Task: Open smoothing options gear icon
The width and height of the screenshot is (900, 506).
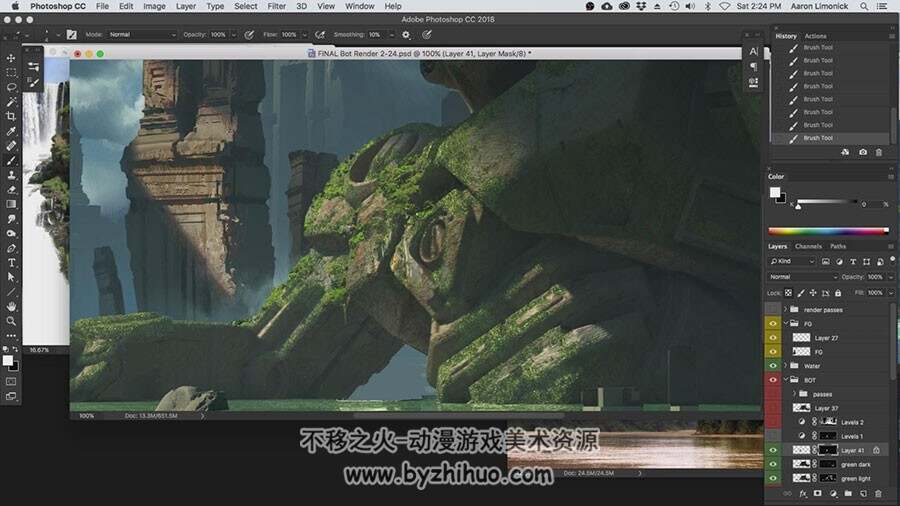Action: [x=406, y=35]
